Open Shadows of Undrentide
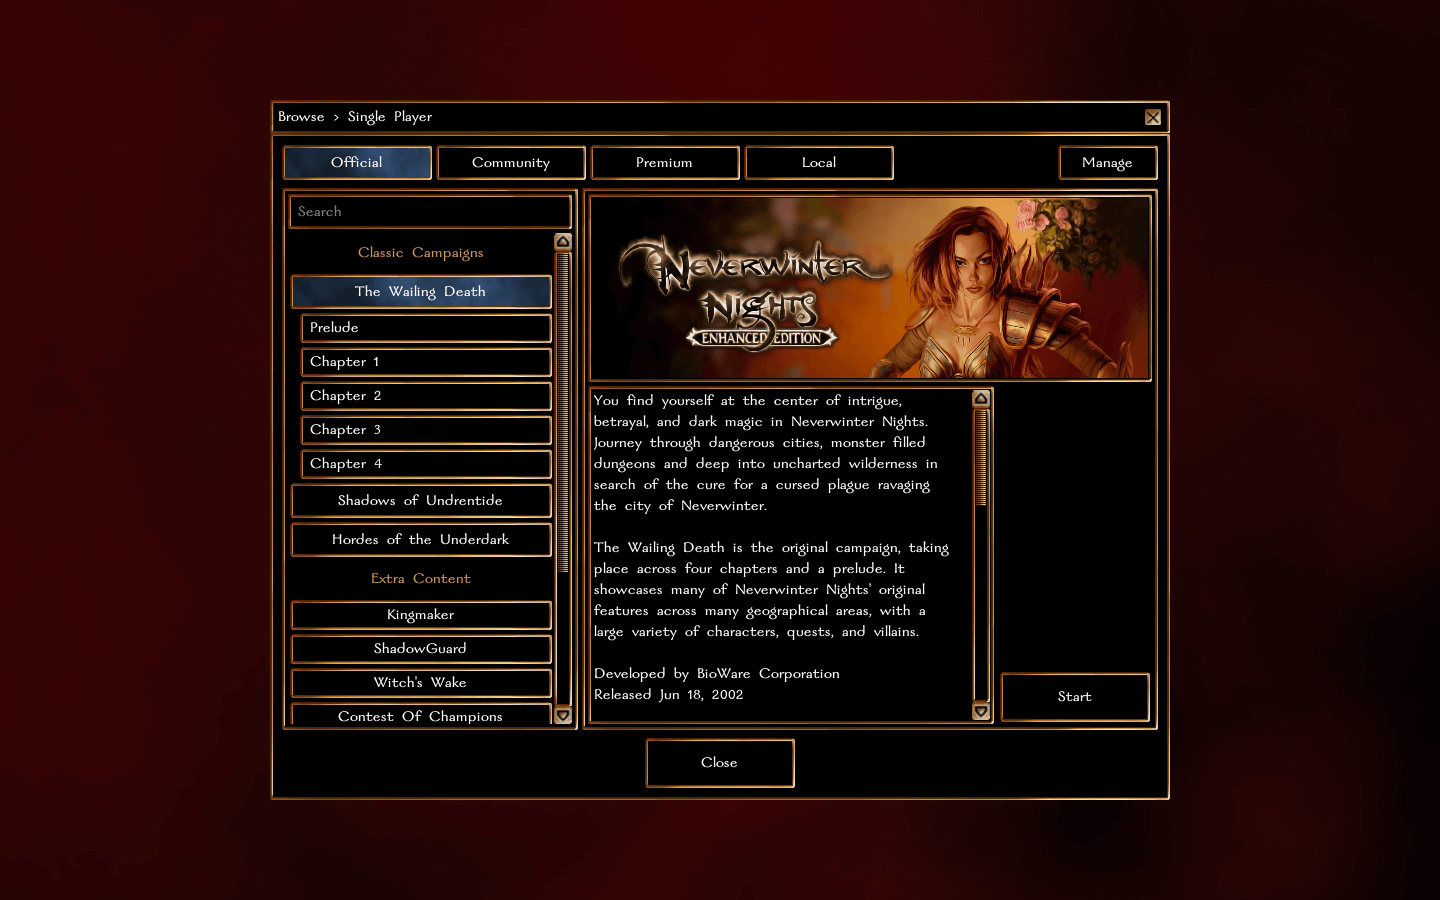This screenshot has height=900, width=1440. pos(420,500)
